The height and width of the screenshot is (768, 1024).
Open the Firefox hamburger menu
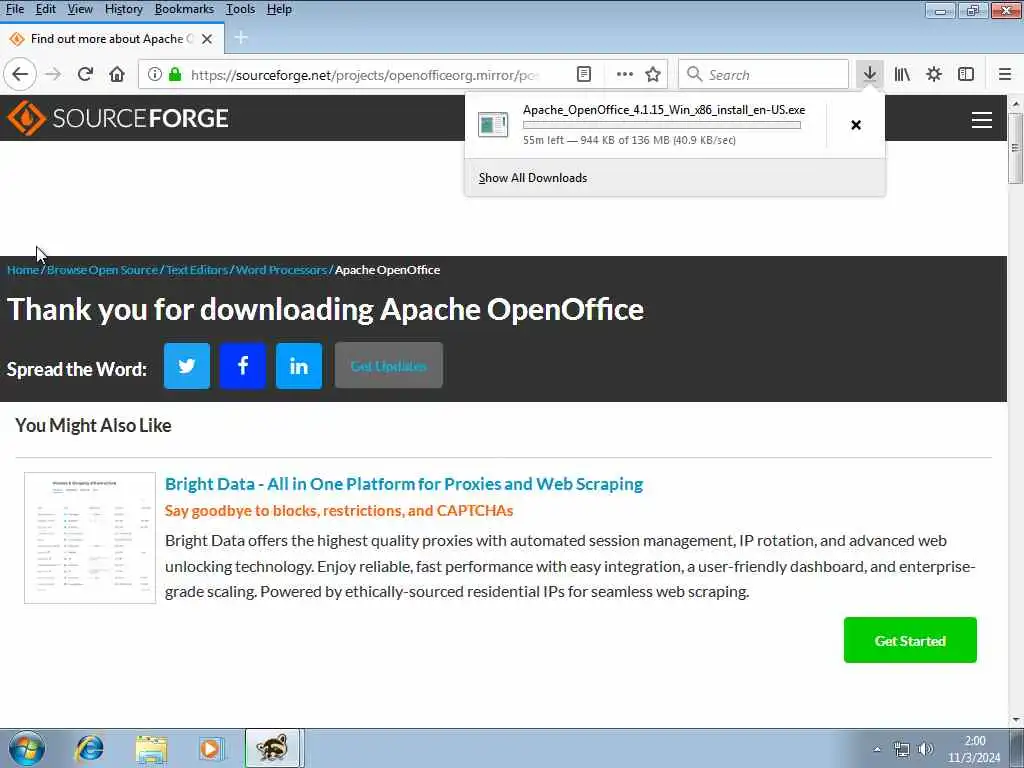pyautogui.click(x=1004, y=74)
